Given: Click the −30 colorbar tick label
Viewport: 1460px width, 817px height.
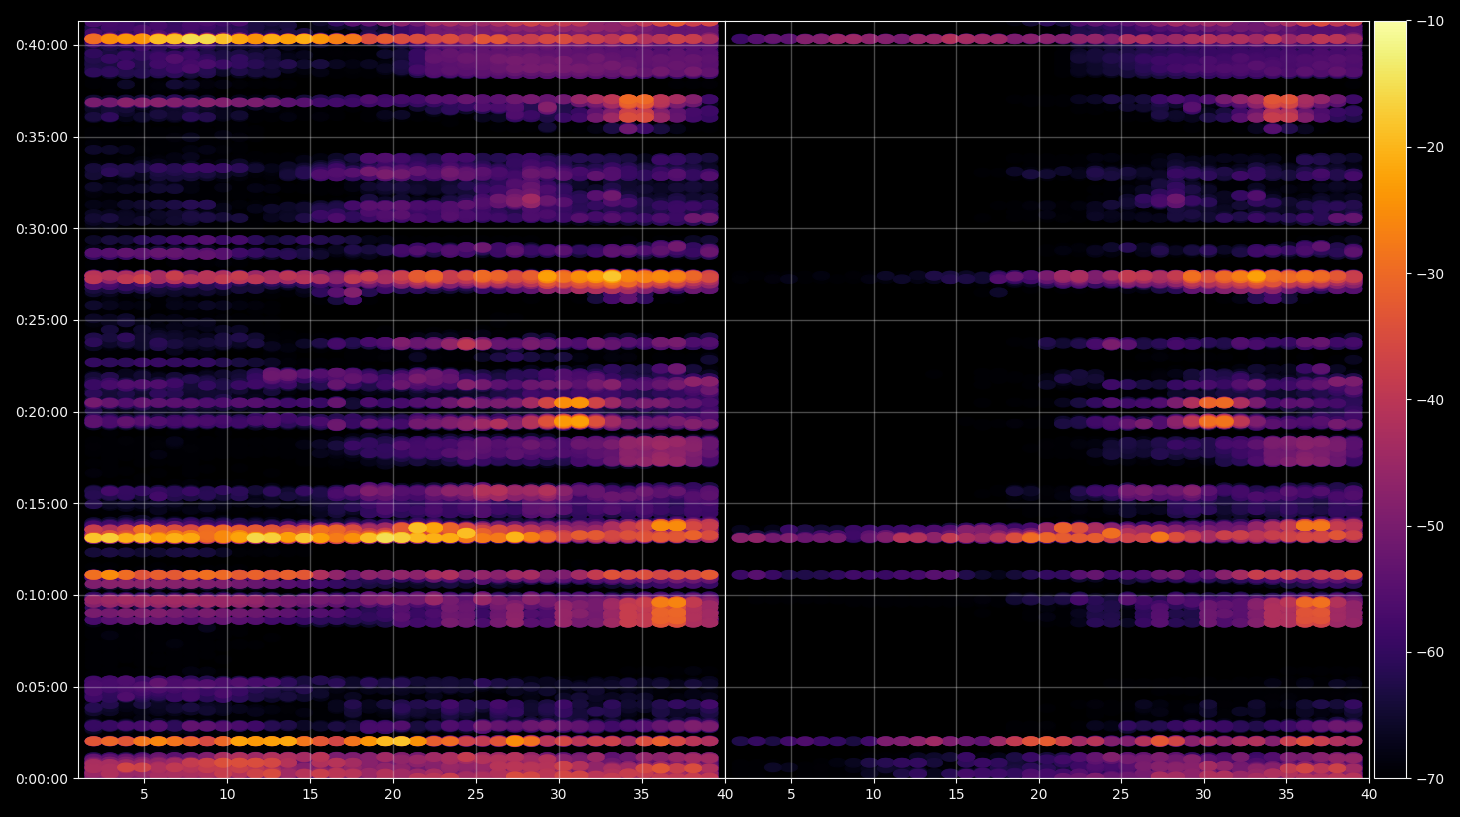Looking at the screenshot, I should (x=1431, y=273).
